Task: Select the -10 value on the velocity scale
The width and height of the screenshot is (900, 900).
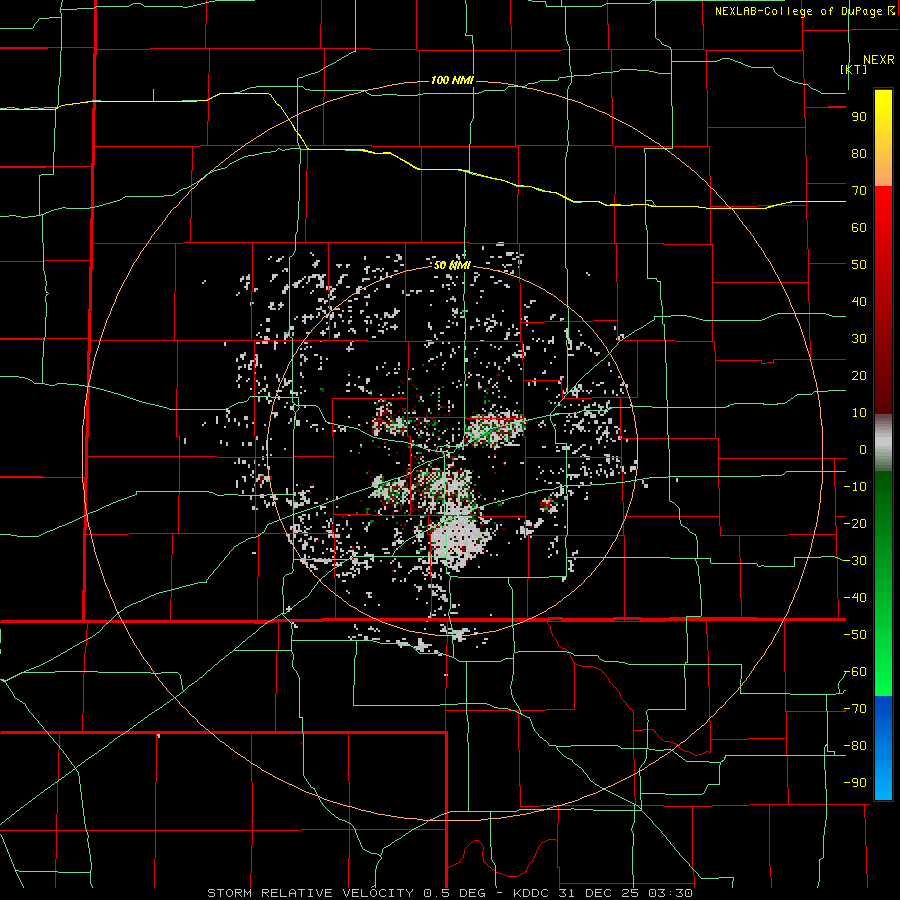Action: pyautogui.click(x=855, y=487)
